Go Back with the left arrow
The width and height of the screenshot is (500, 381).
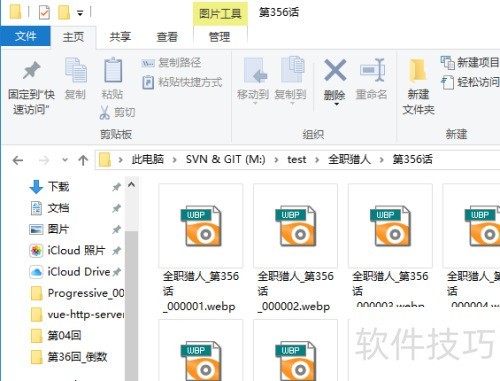pos(18,161)
